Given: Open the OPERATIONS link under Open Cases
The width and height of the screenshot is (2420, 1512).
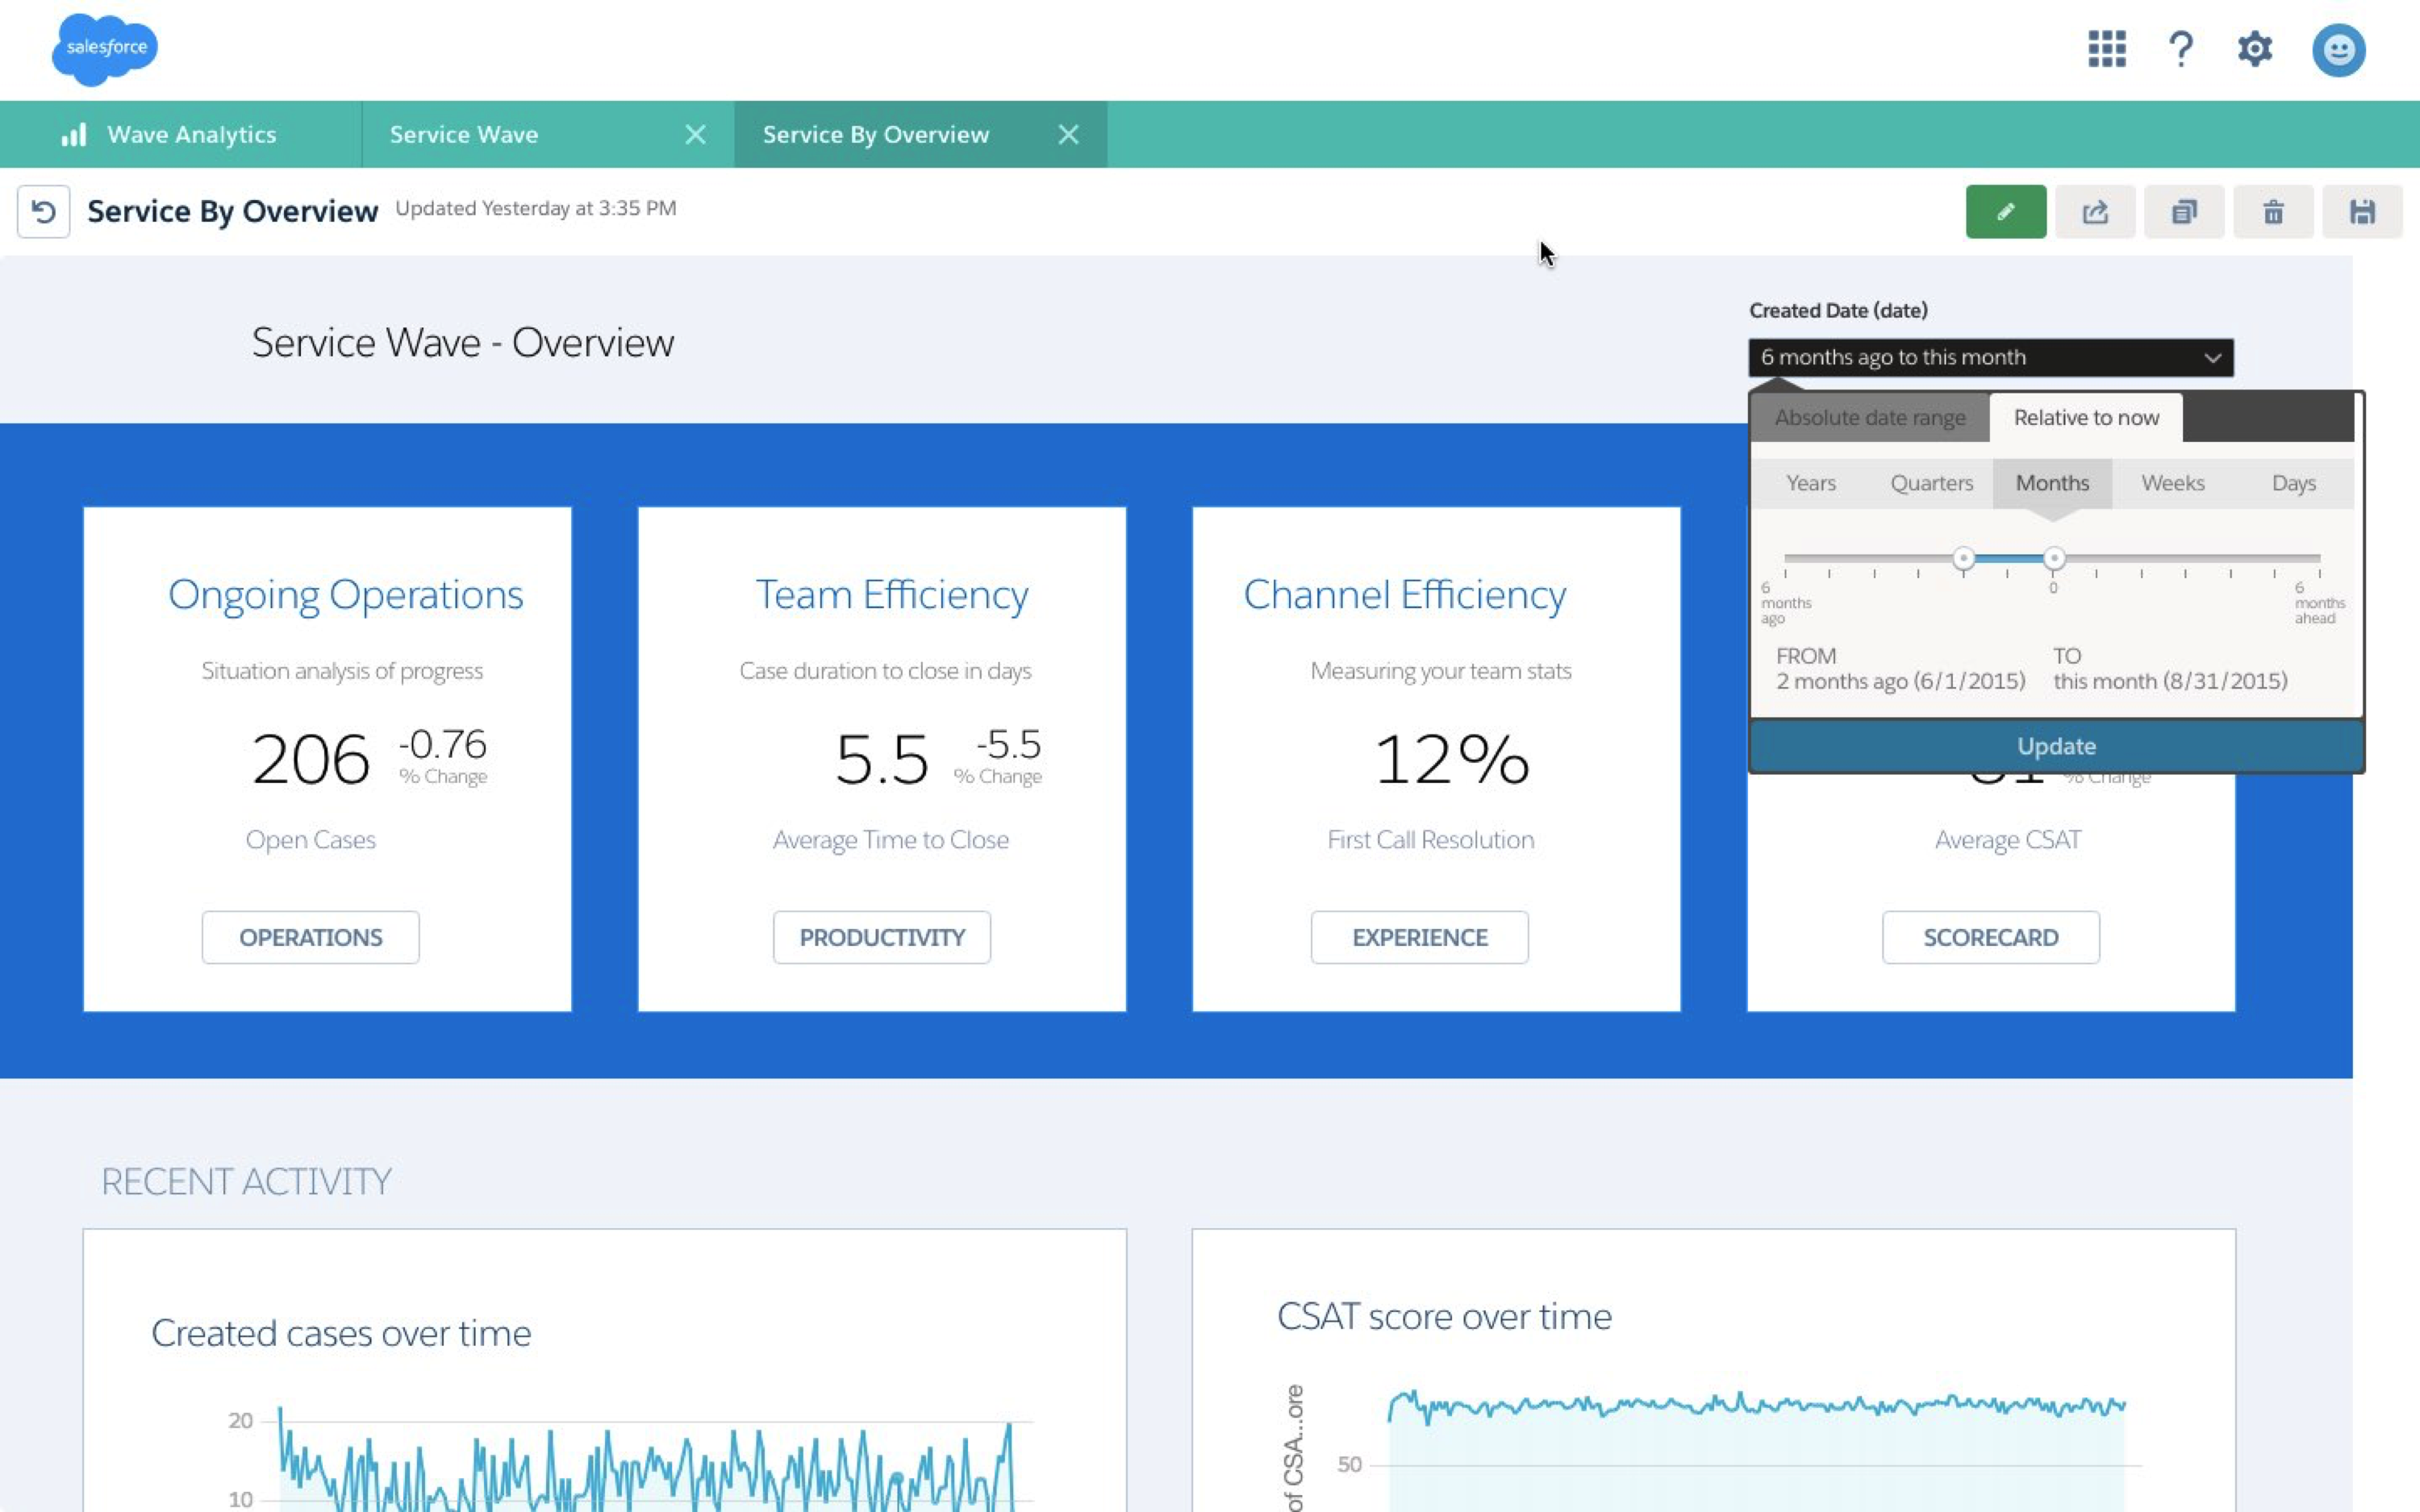Looking at the screenshot, I should pyautogui.click(x=310, y=937).
